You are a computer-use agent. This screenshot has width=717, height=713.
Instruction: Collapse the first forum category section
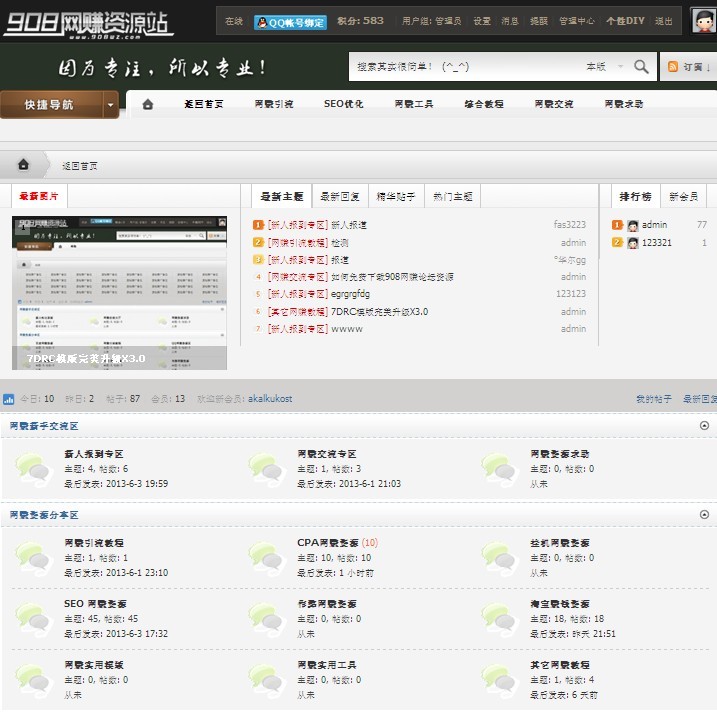tap(704, 426)
